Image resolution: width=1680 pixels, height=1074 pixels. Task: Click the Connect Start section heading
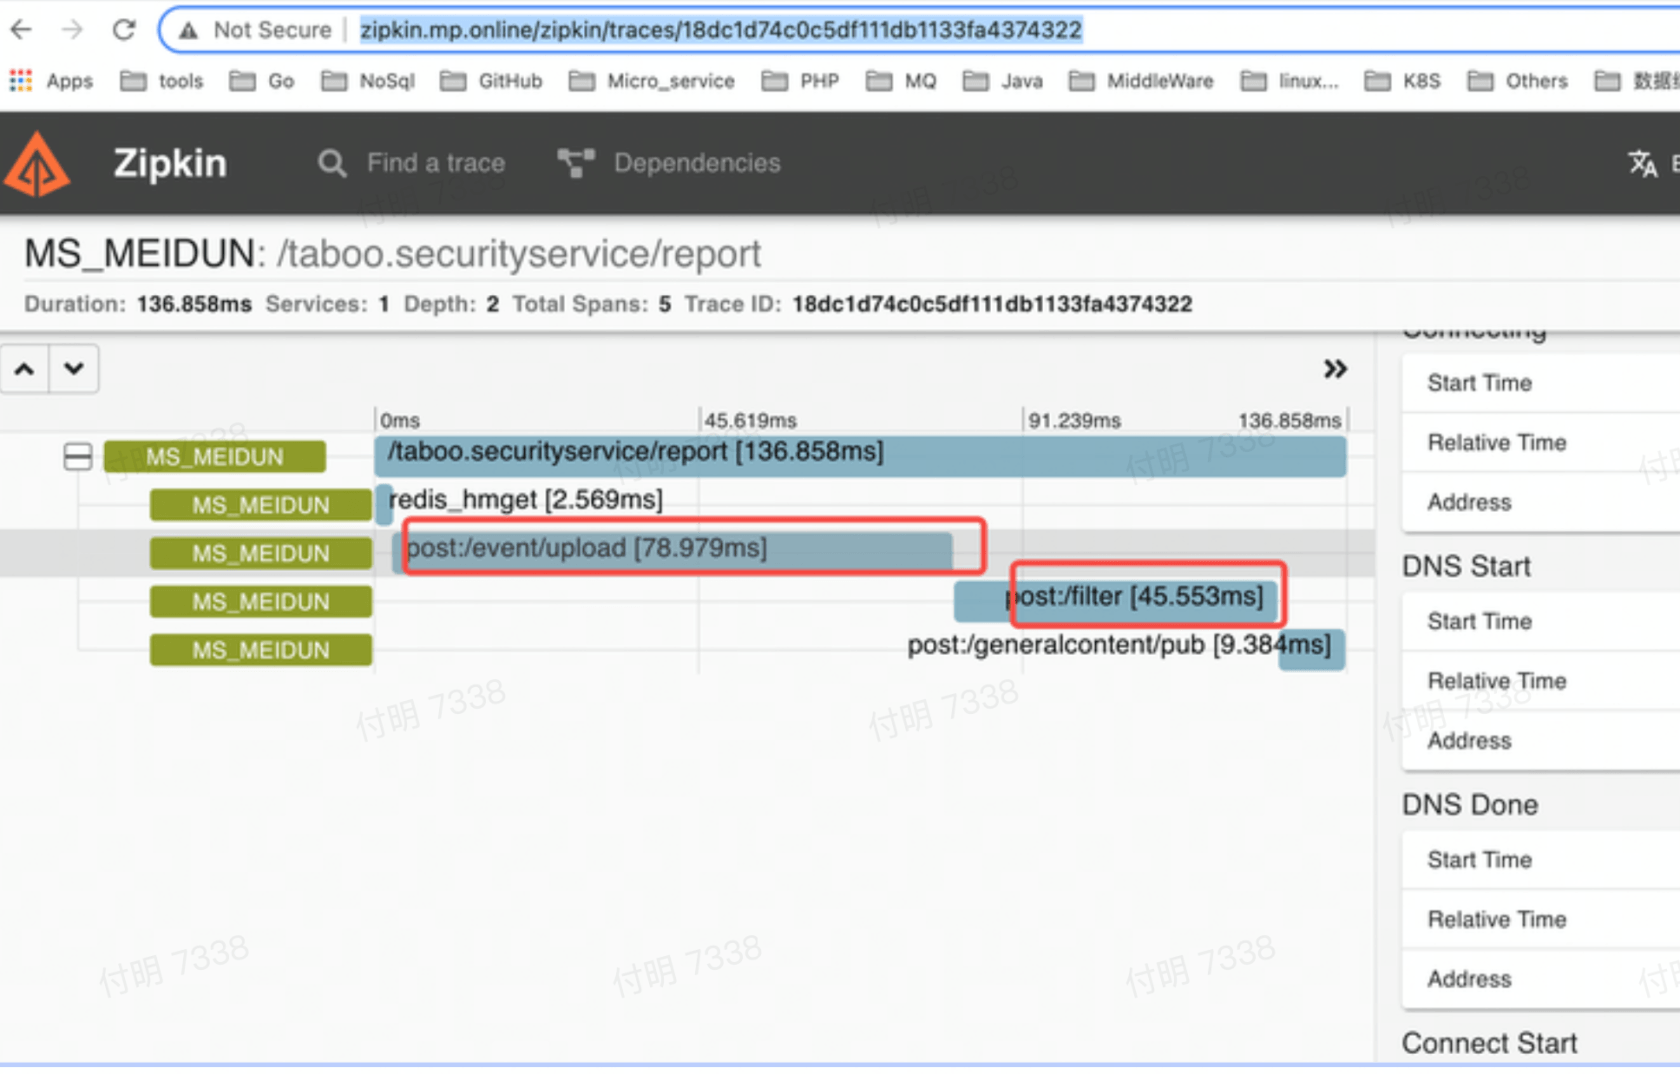(x=1489, y=1043)
